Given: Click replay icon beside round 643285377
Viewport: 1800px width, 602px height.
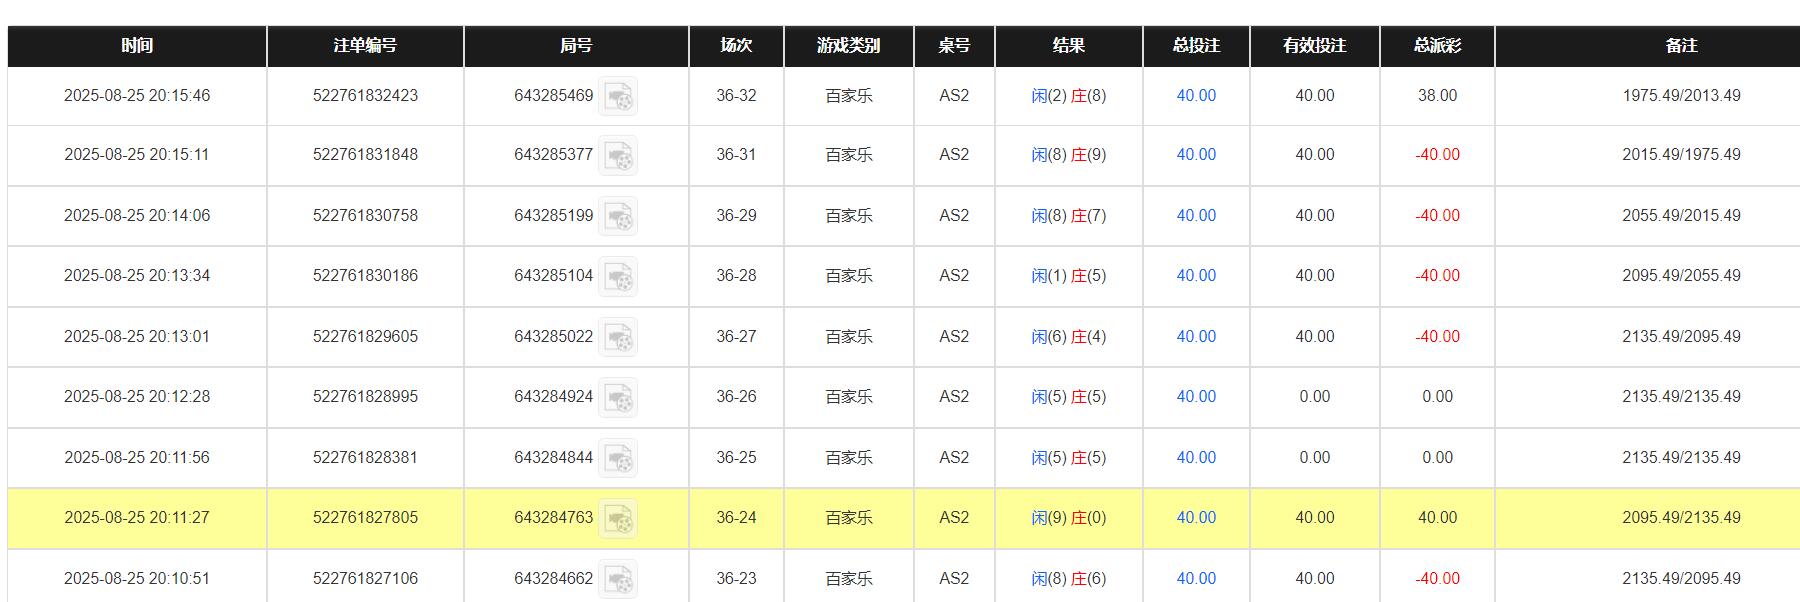Looking at the screenshot, I should click(x=618, y=156).
